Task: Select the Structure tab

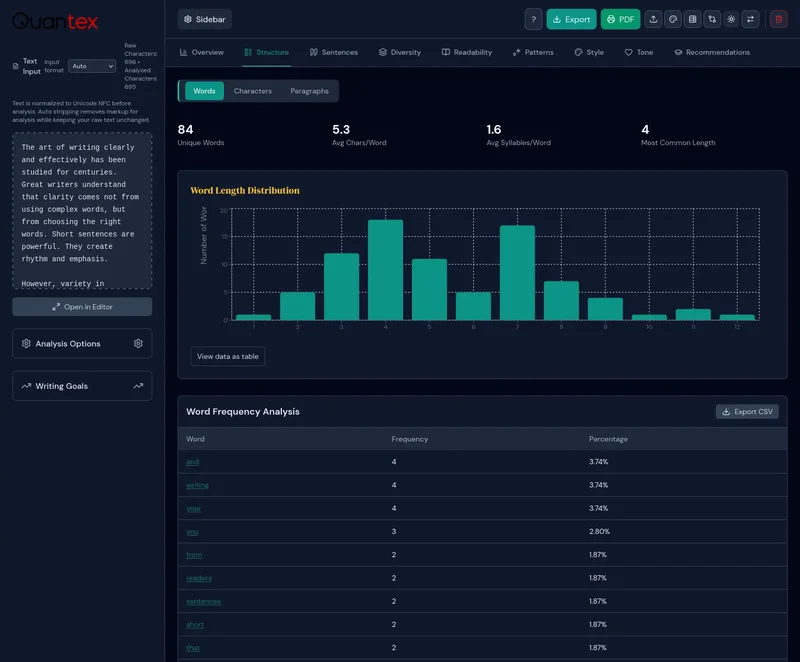Action: 266,52
